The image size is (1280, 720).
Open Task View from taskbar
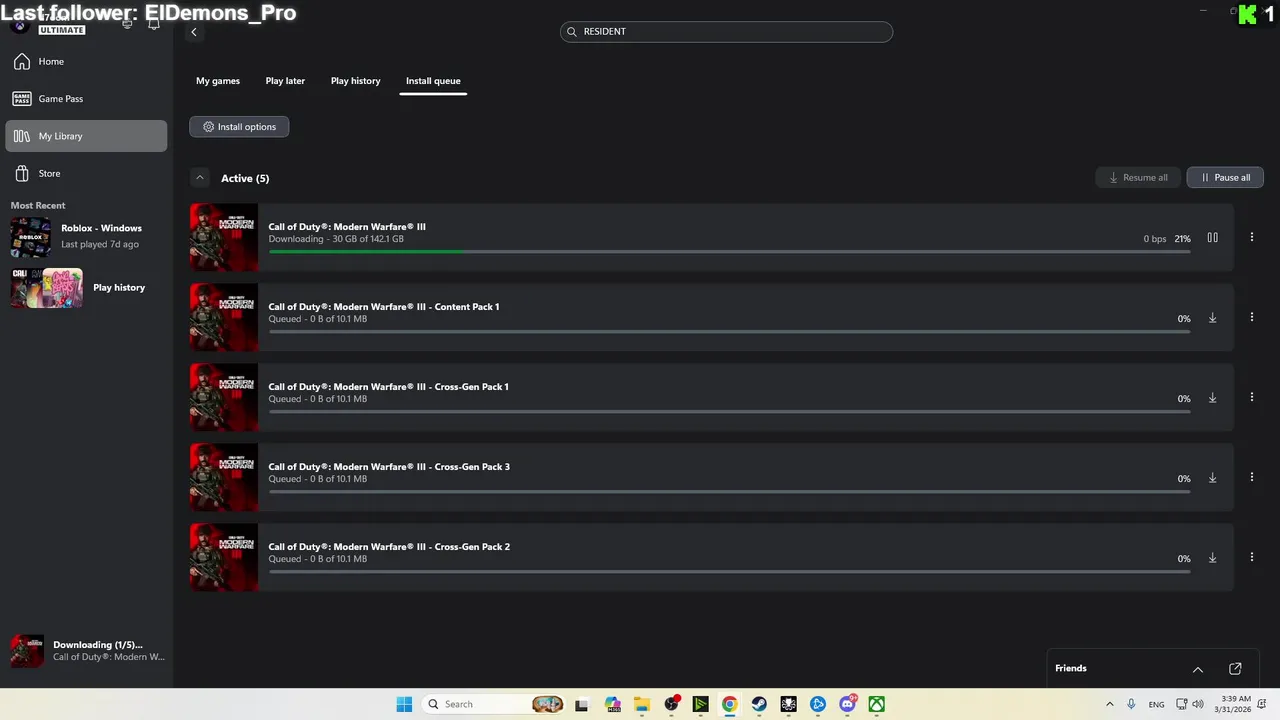[581, 704]
